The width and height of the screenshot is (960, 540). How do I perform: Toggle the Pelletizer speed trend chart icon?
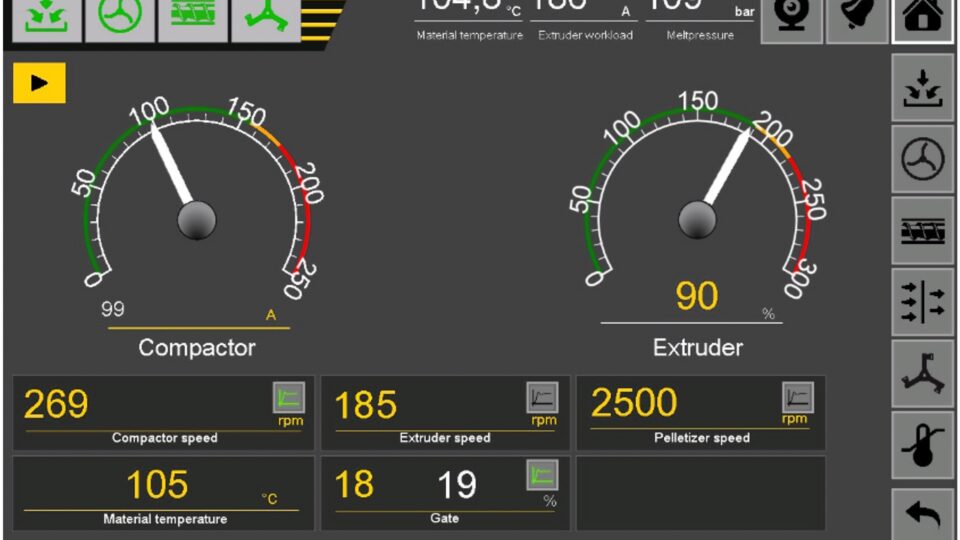[798, 398]
